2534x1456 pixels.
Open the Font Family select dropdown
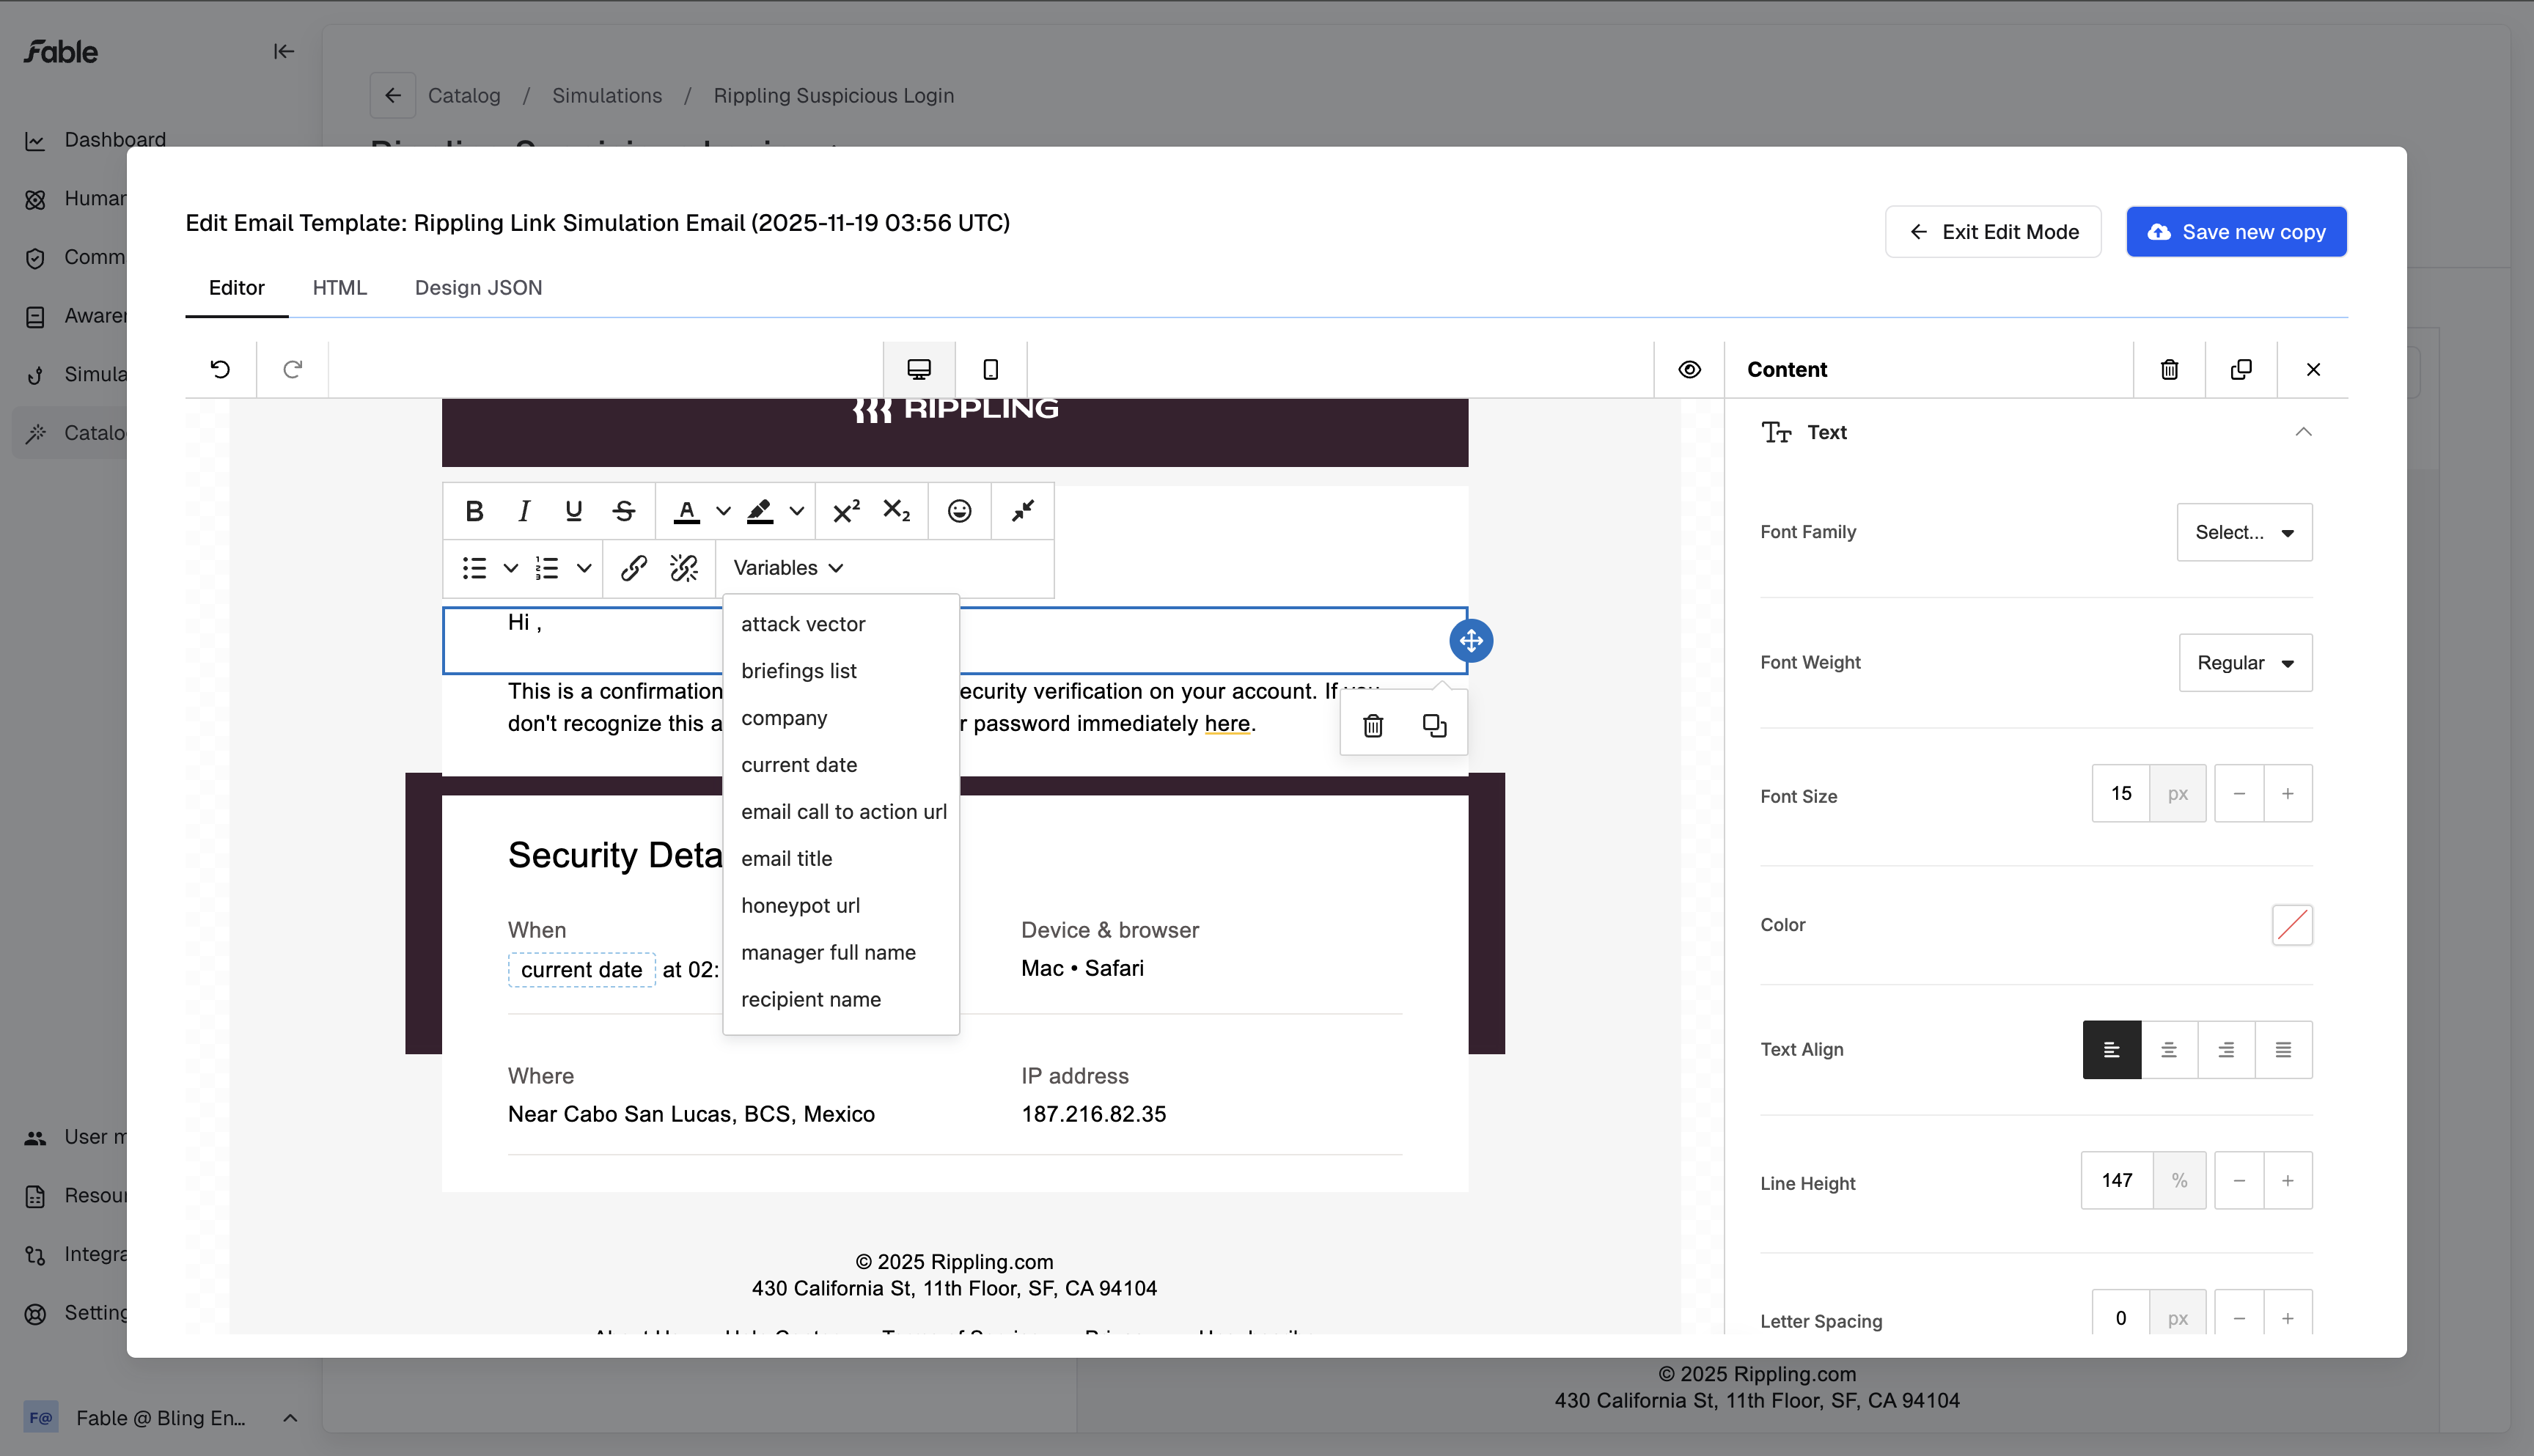tap(2244, 532)
